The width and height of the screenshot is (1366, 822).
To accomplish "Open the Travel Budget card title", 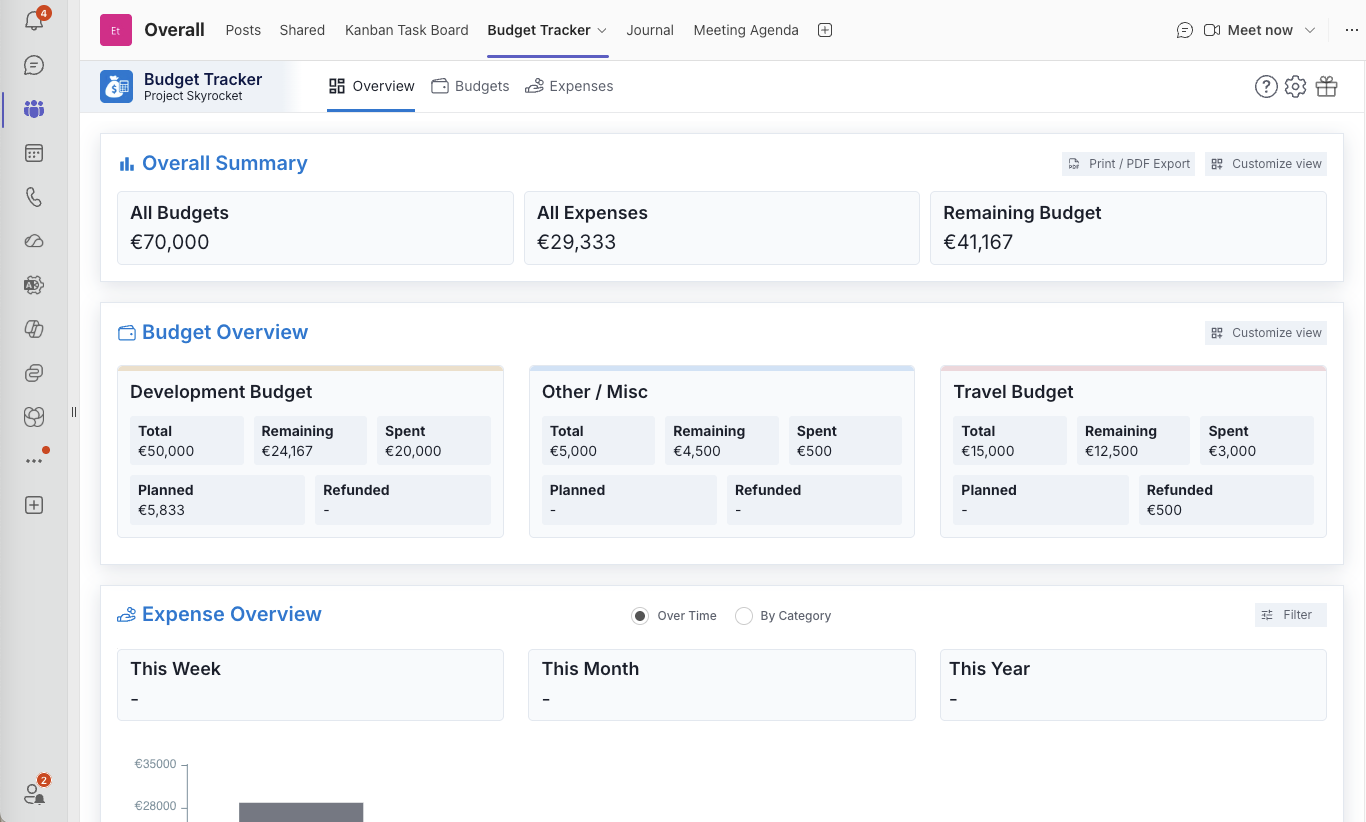I will pyautogui.click(x=1013, y=392).
